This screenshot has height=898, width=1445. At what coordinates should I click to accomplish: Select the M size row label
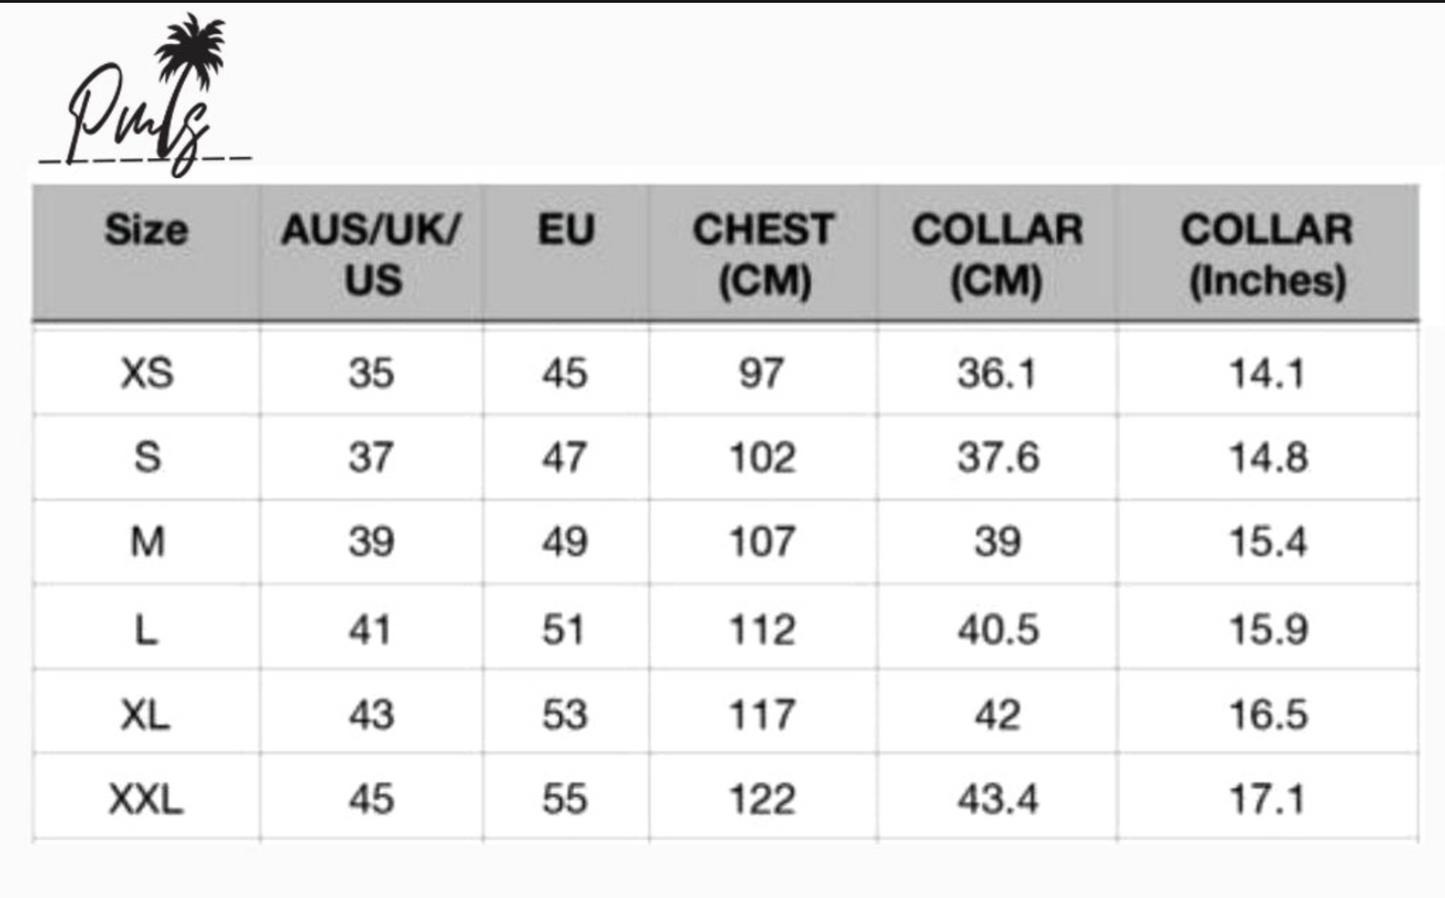(x=147, y=542)
